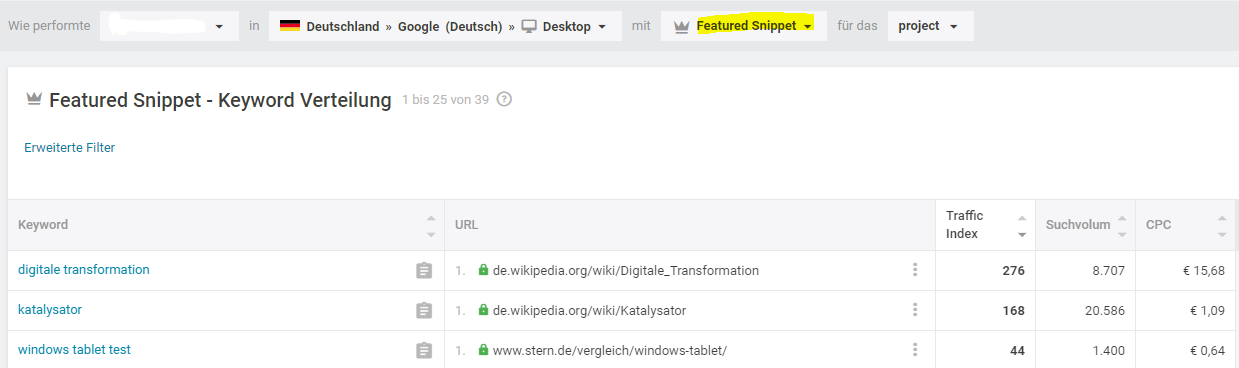Click help question mark beside result count

[504, 99]
